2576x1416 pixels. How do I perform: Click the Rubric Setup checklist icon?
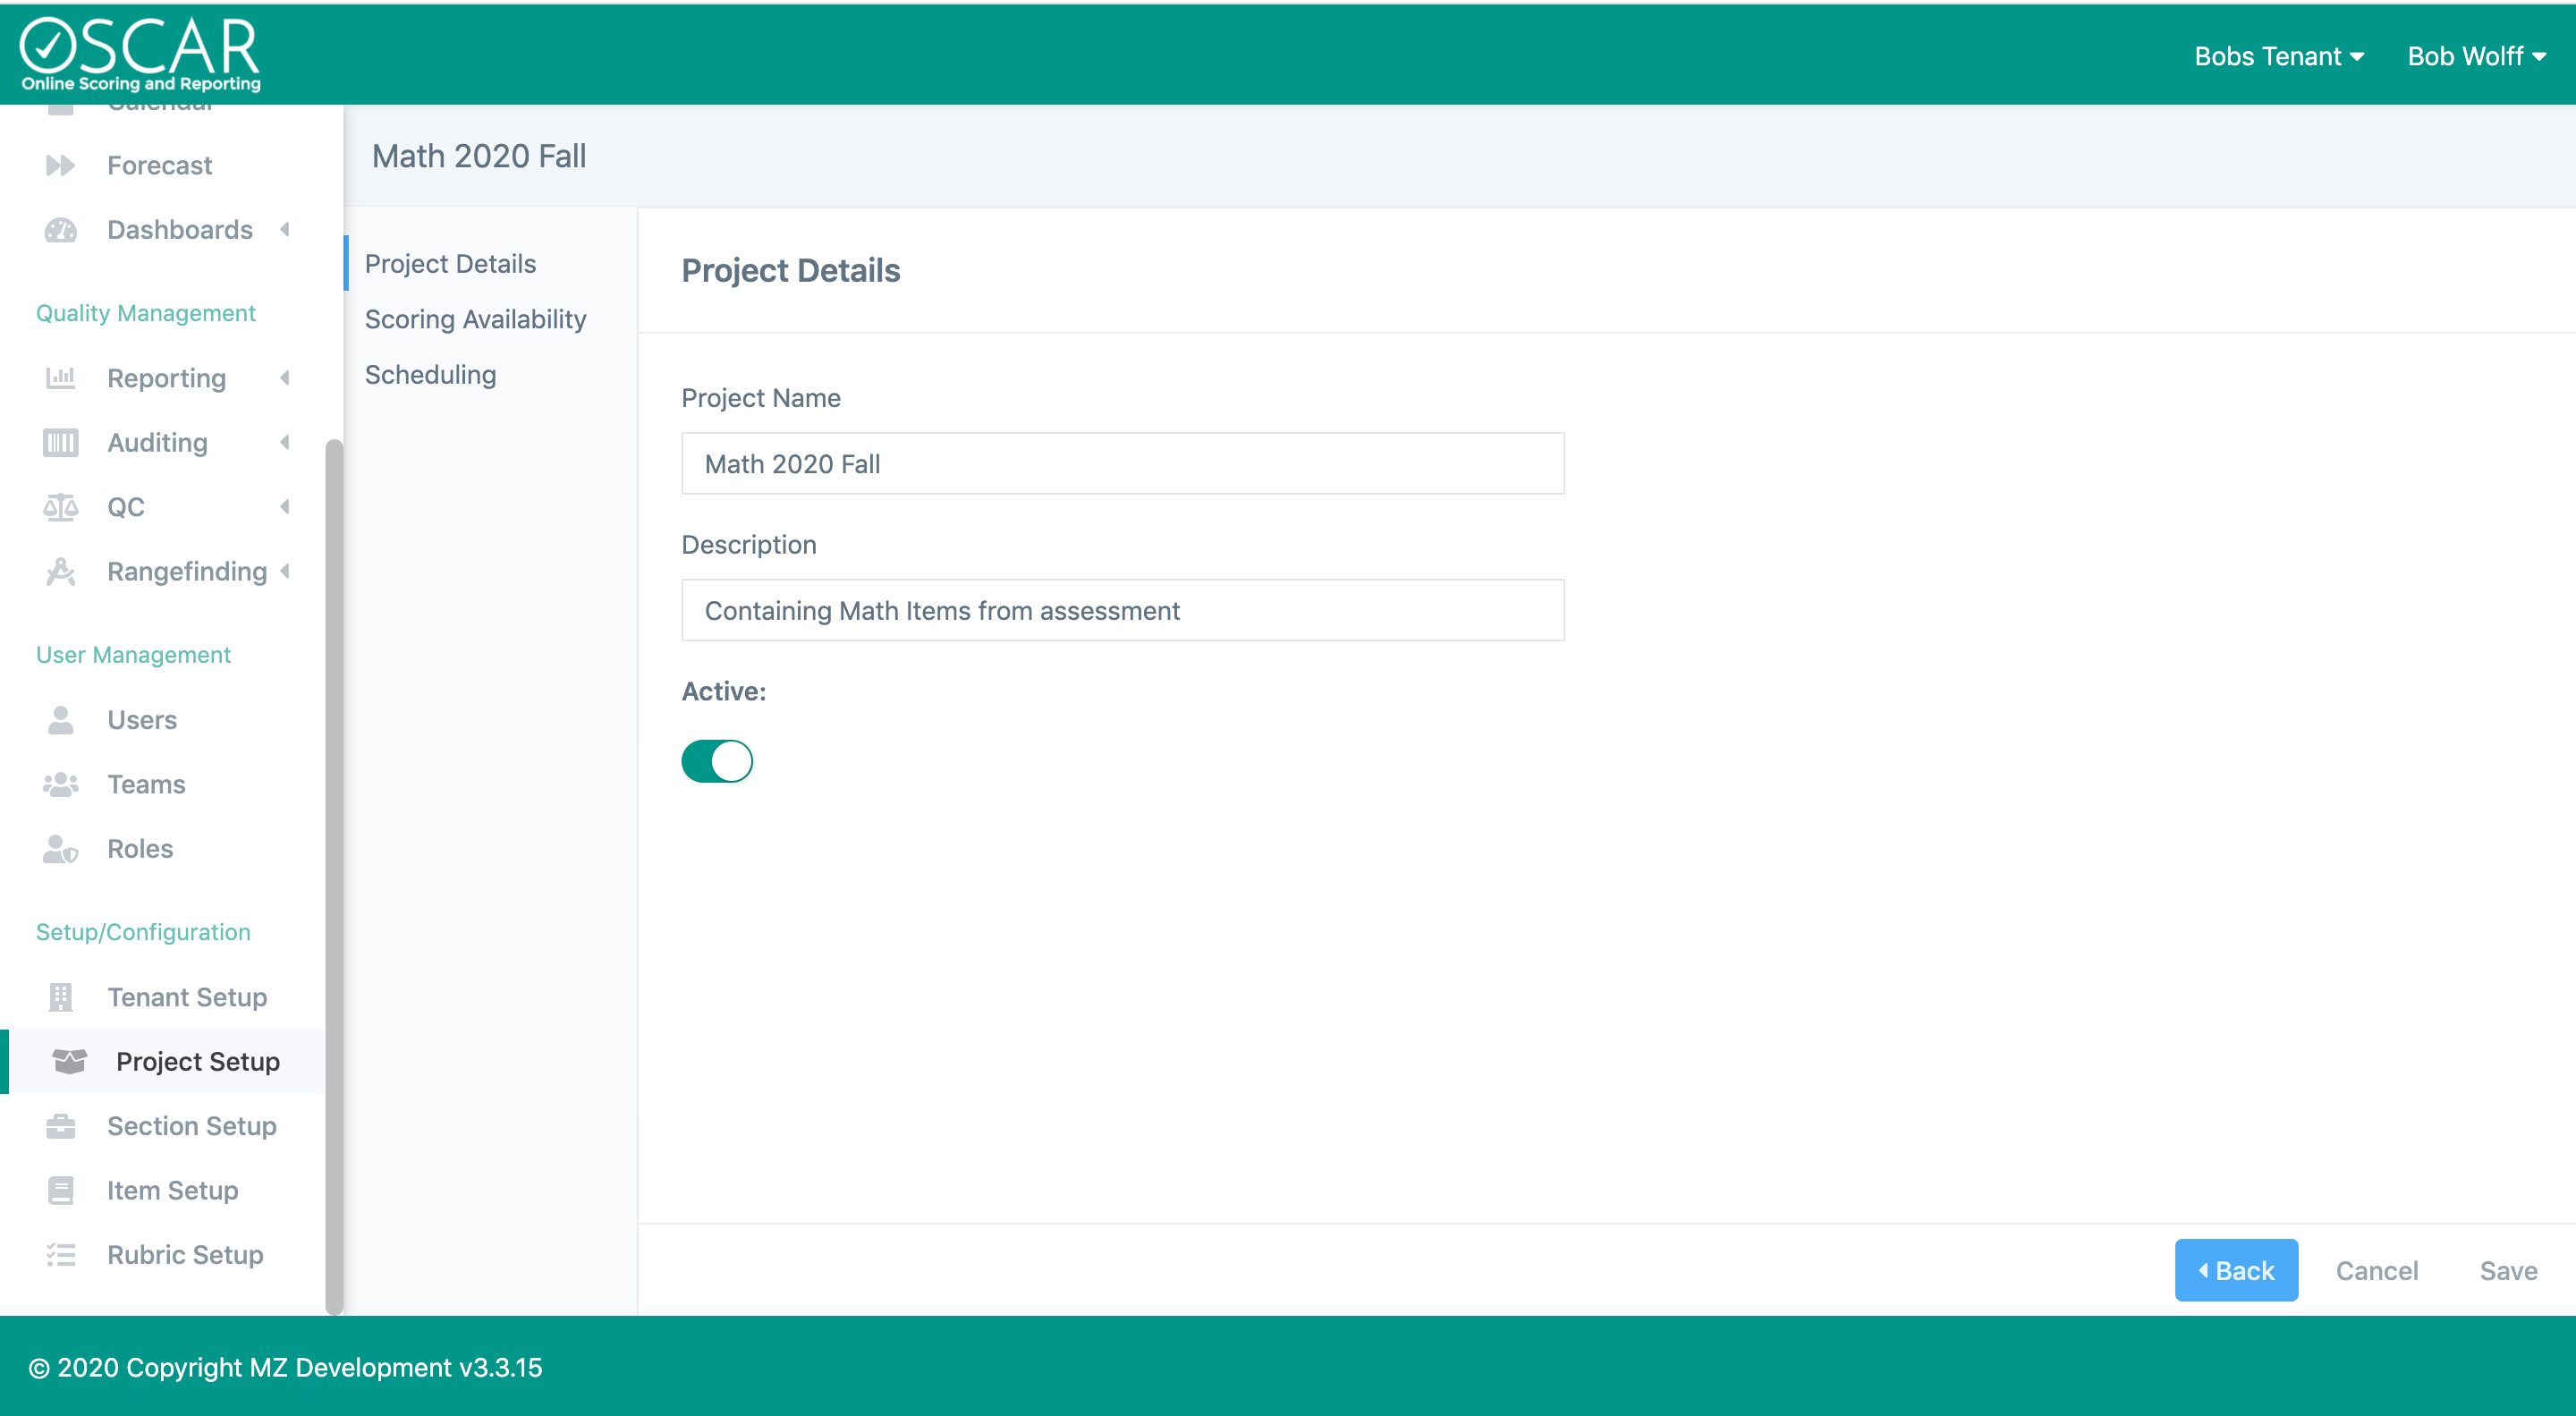[60, 1255]
